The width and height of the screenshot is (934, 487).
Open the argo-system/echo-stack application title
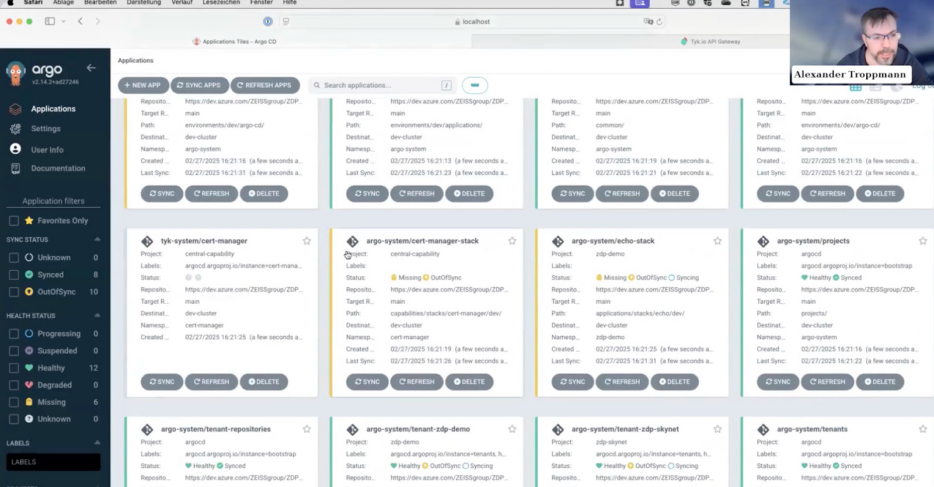(x=613, y=241)
